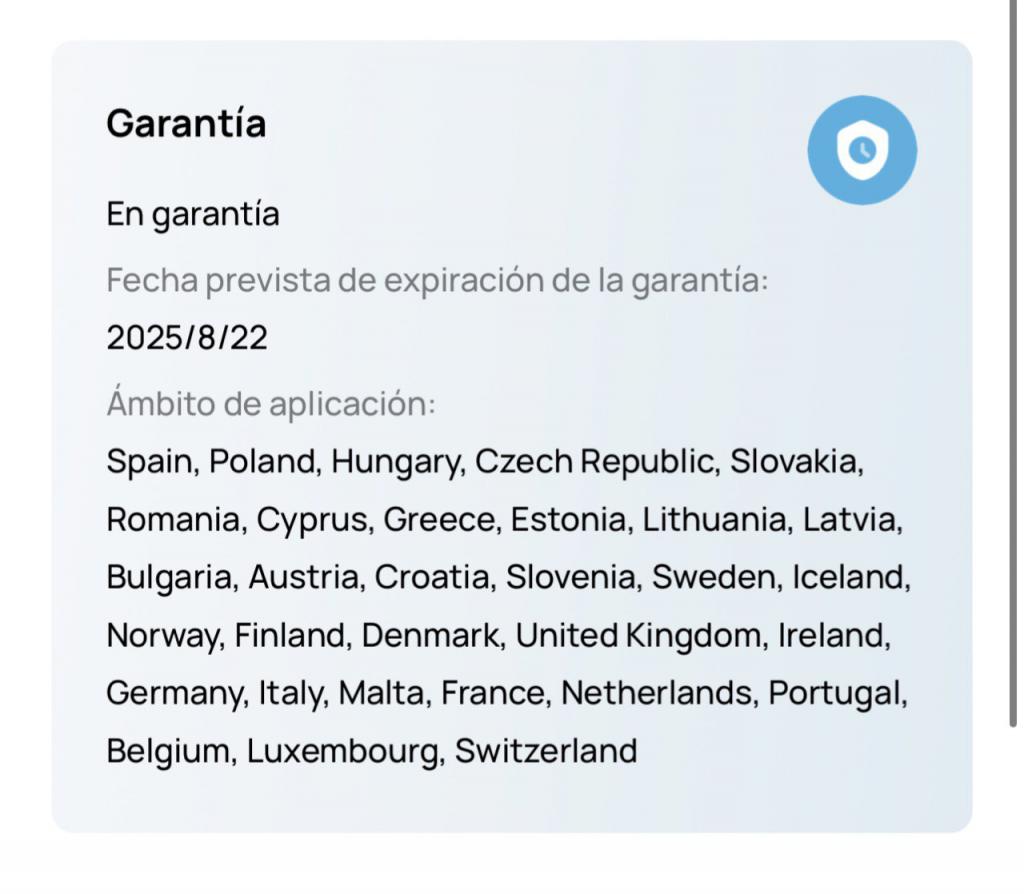Viewport: 1024px width, 894px height.
Task: Click Switzerland at the end of list
Action: pyautogui.click(x=546, y=751)
